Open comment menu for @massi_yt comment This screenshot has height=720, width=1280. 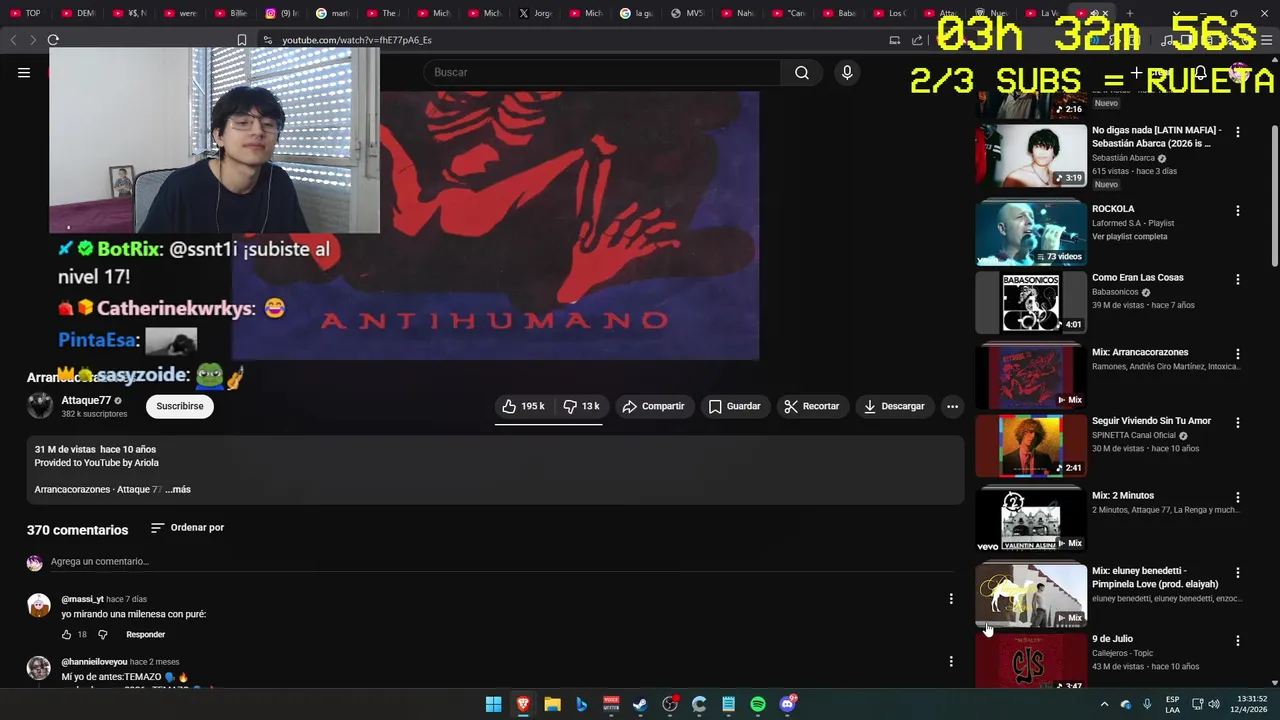(x=951, y=599)
